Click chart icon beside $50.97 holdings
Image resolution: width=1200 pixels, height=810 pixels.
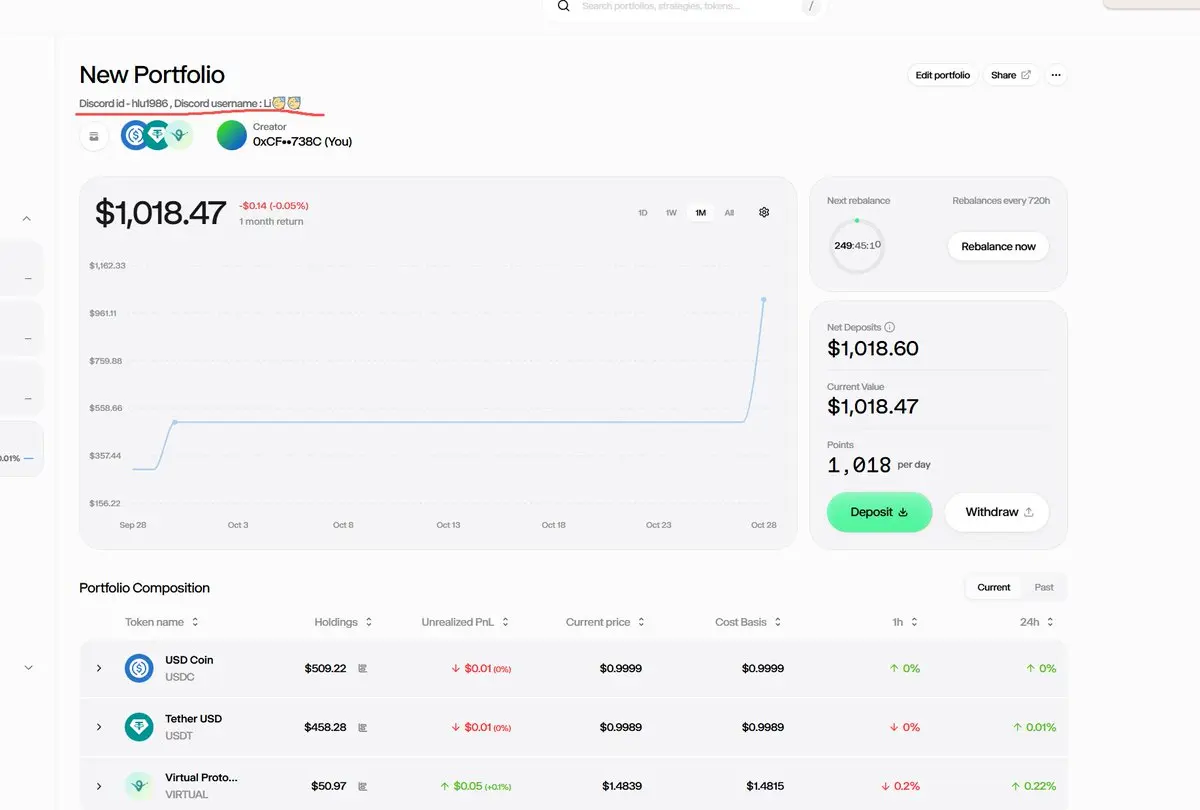point(363,786)
